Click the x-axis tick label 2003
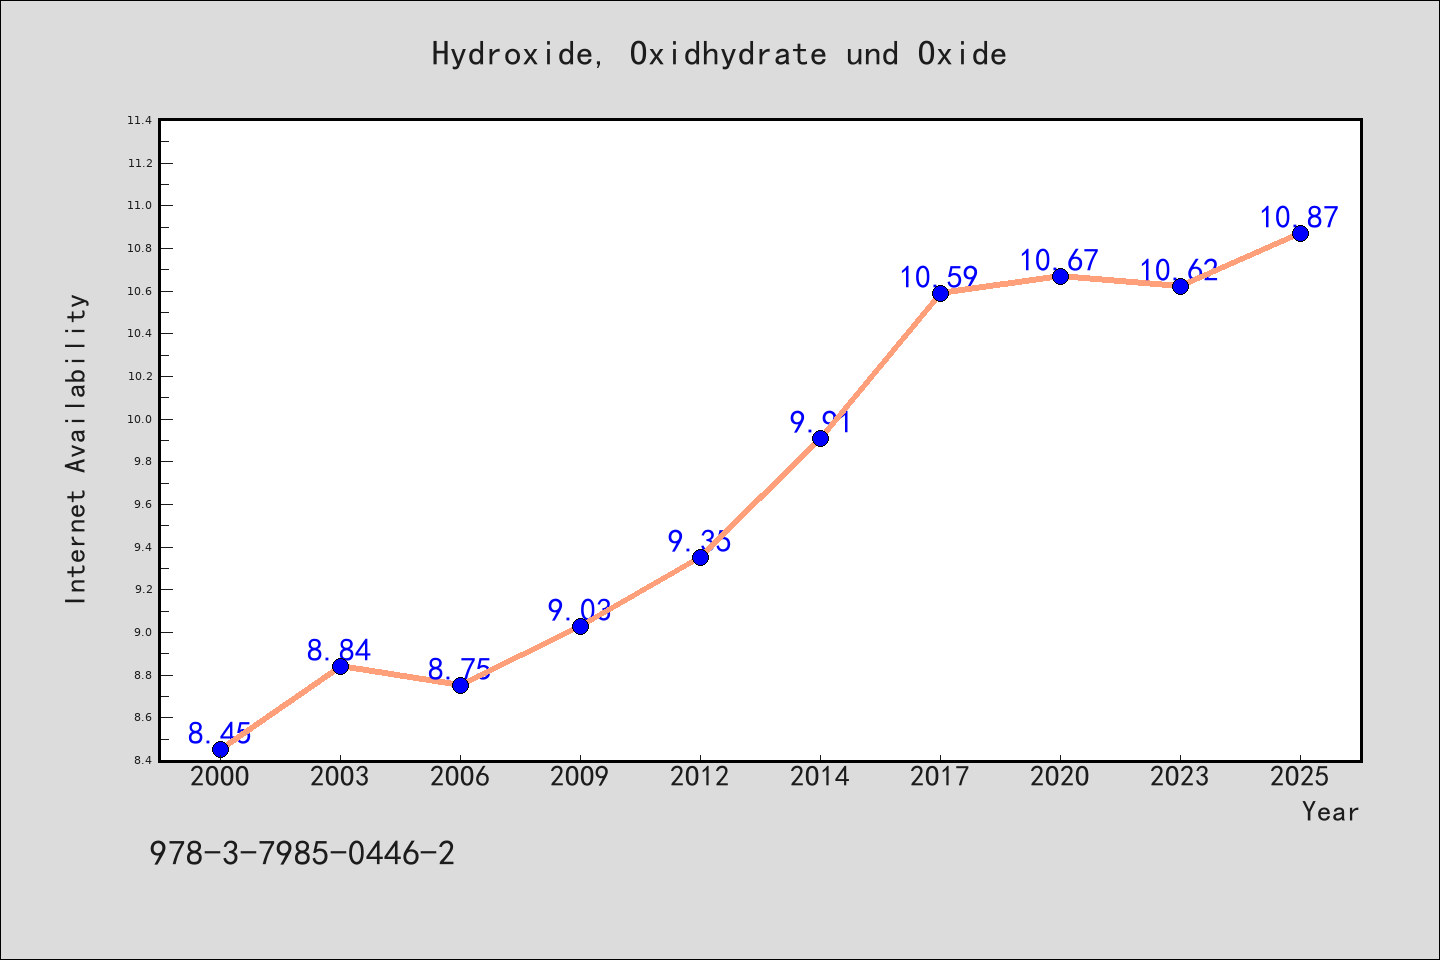 coord(340,777)
